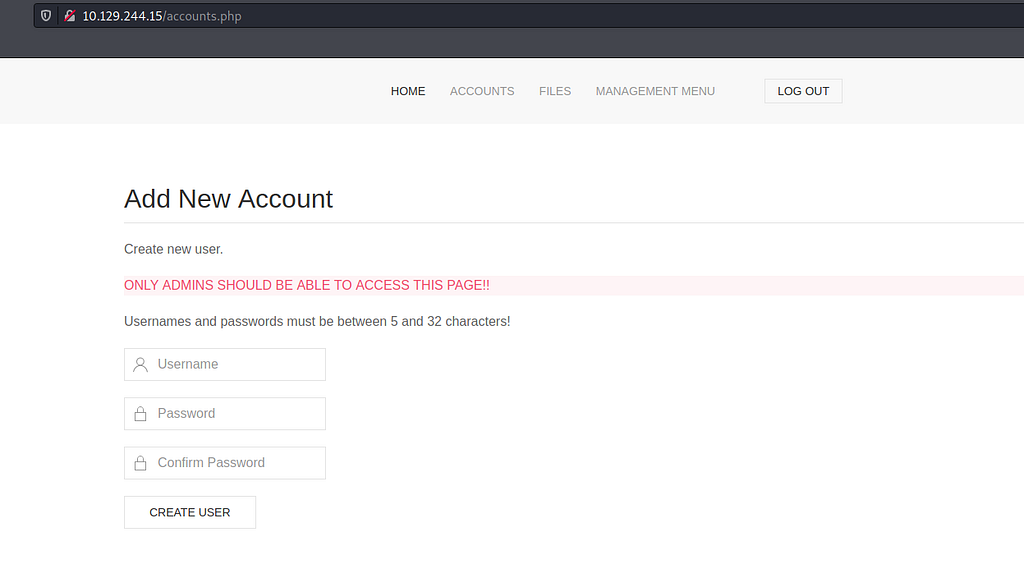The width and height of the screenshot is (1024, 582).
Task: Focus the Username input field
Action: [x=225, y=364]
